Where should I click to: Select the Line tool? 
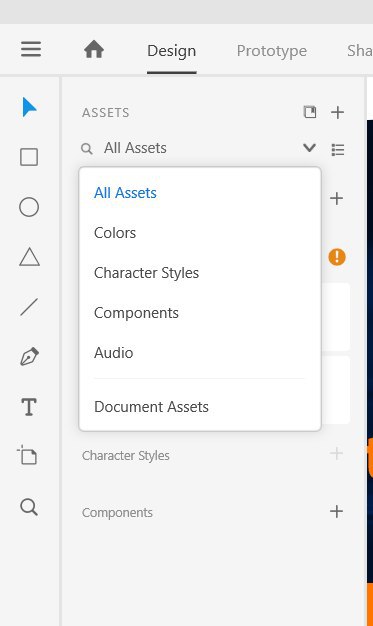pyautogui.click(x=29, y=307)
